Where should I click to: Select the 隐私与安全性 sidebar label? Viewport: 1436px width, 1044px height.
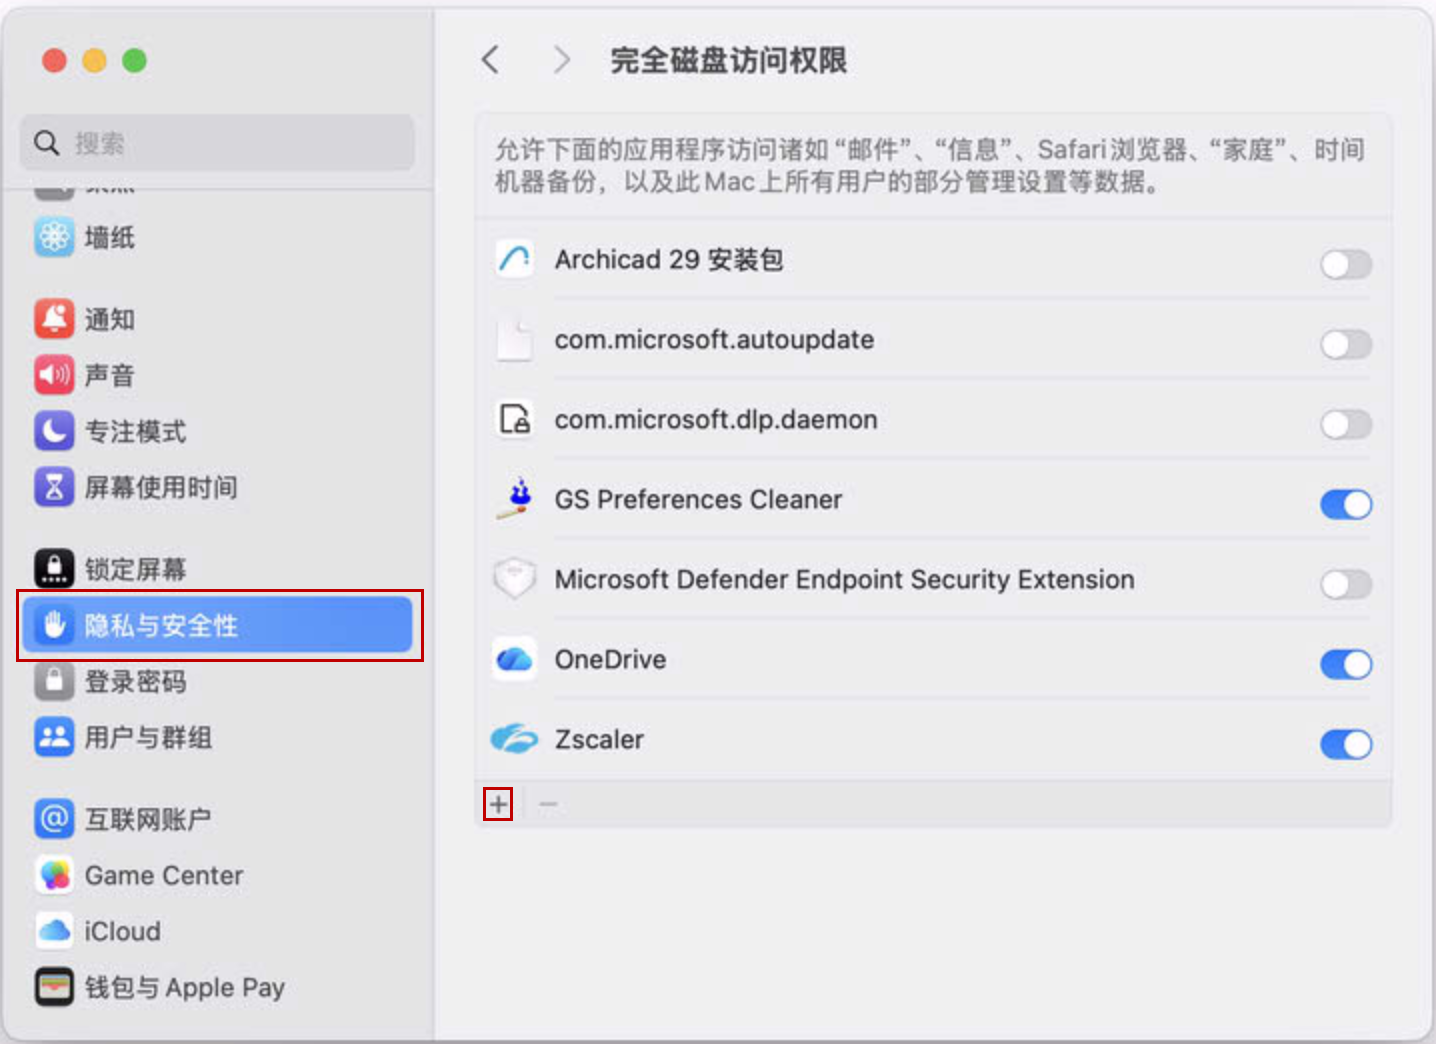161,626
